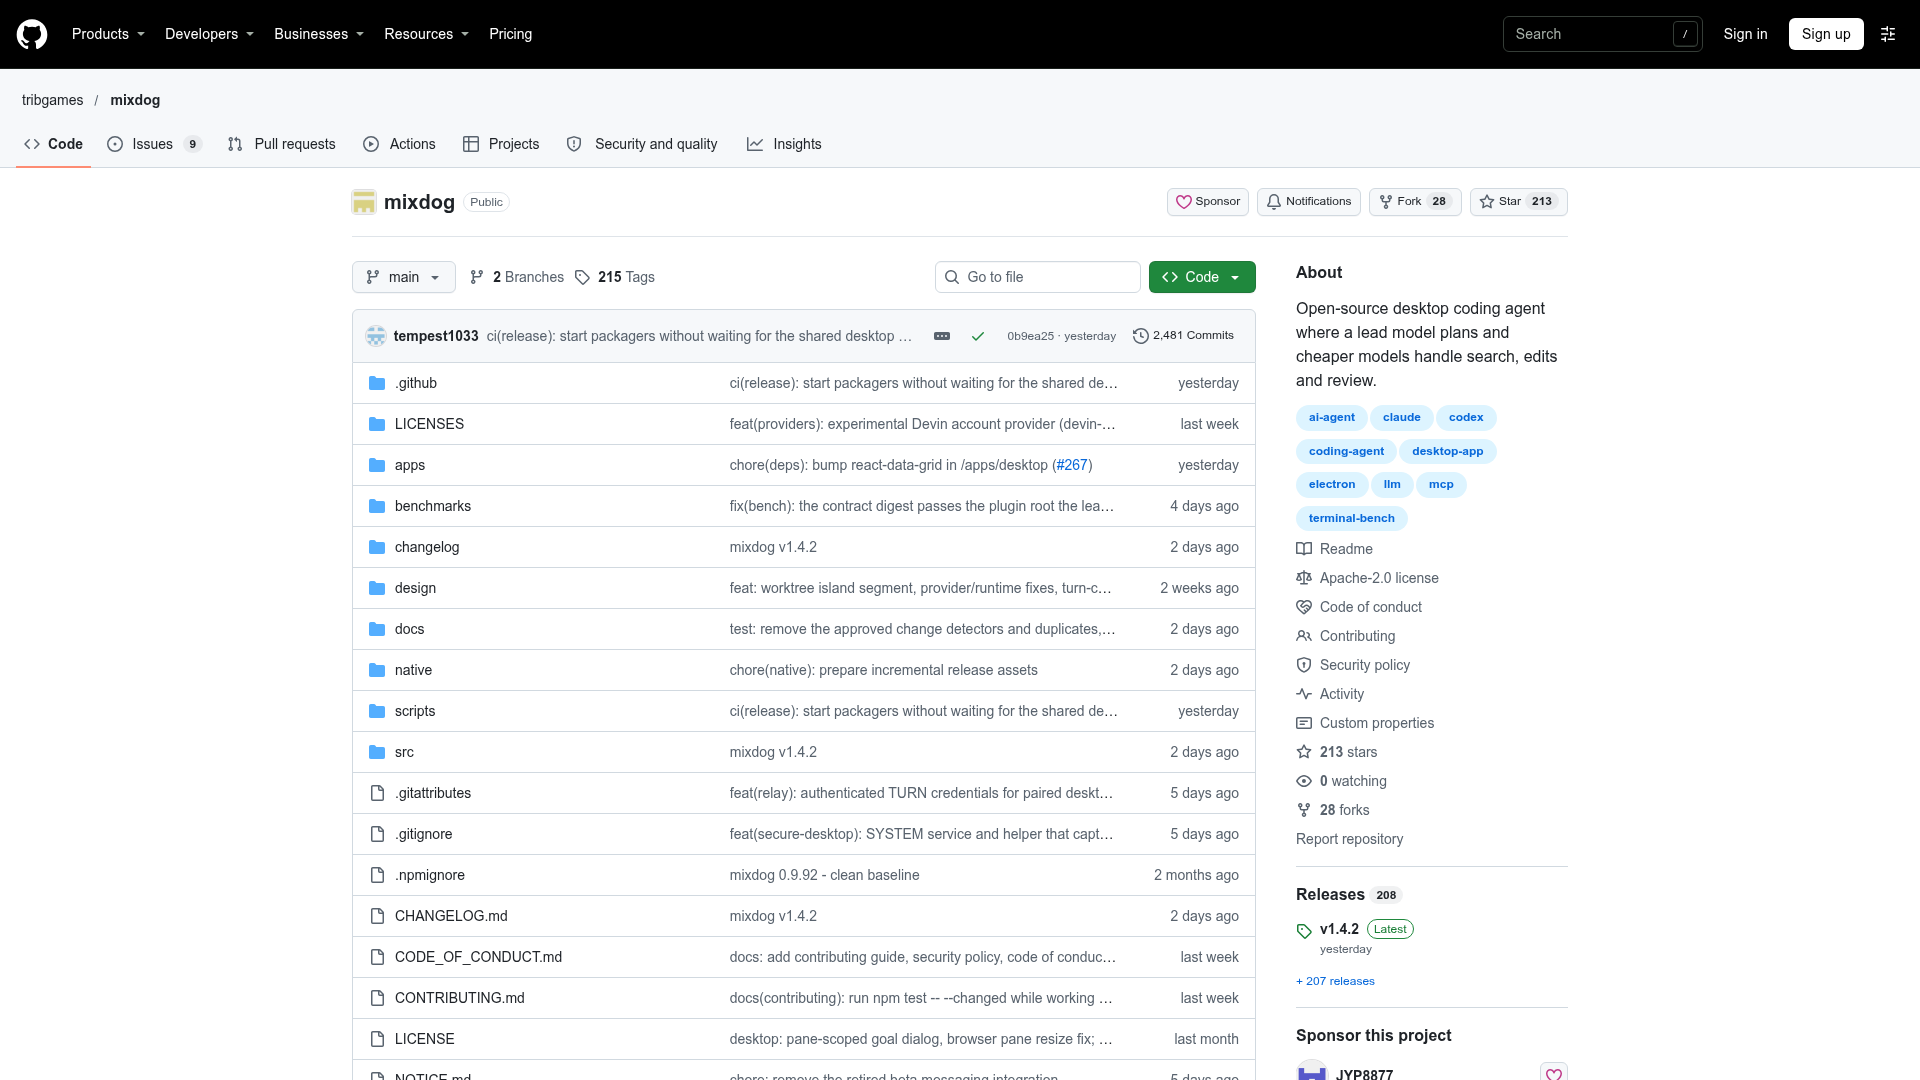The width and height of the screenshot is (1920, 1080).
Task: Click the heart icon beside Code of conduct
Action: pos(1304,607)
